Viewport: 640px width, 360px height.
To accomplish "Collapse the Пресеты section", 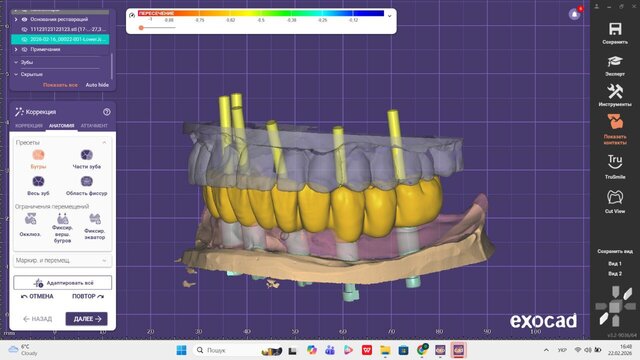I will (x=104, y=142).
